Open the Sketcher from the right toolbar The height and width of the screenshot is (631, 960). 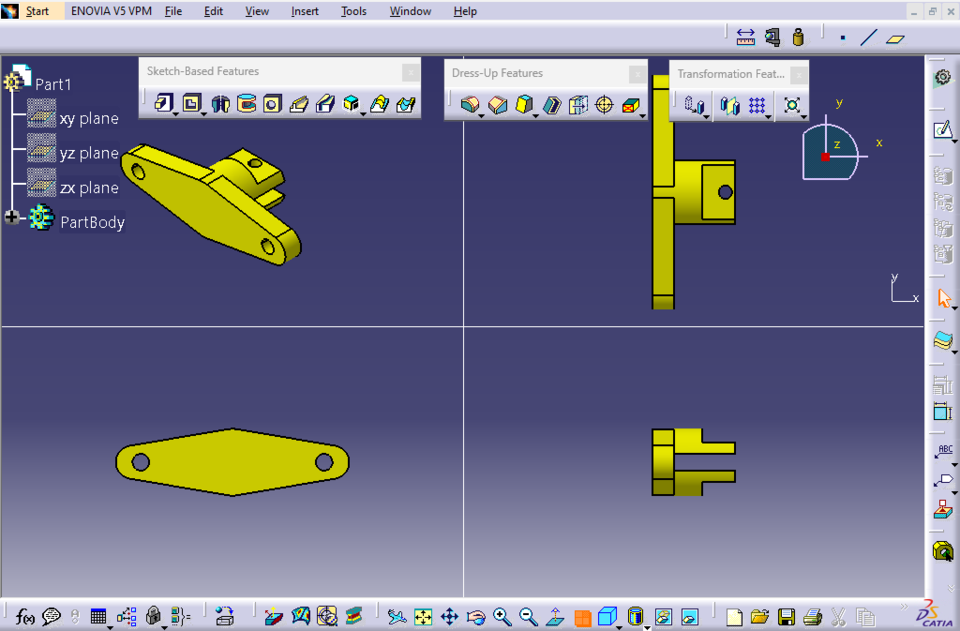click(941, 128)
